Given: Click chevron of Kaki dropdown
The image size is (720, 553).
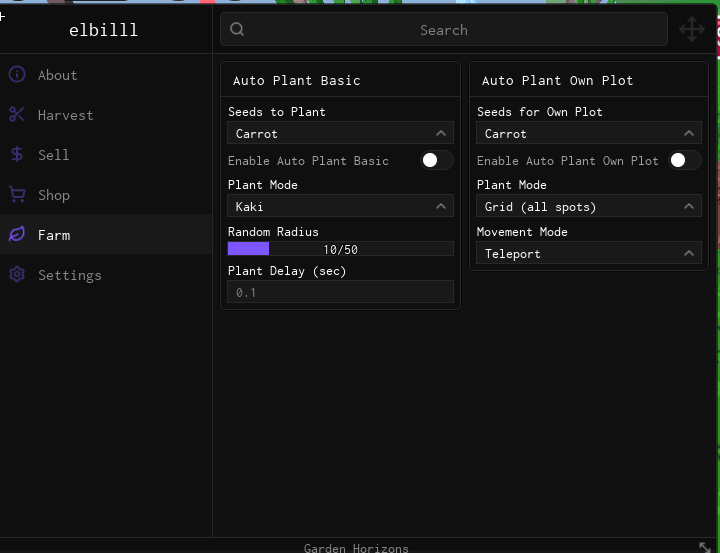Looking at the screenshot, I should 441,206.
